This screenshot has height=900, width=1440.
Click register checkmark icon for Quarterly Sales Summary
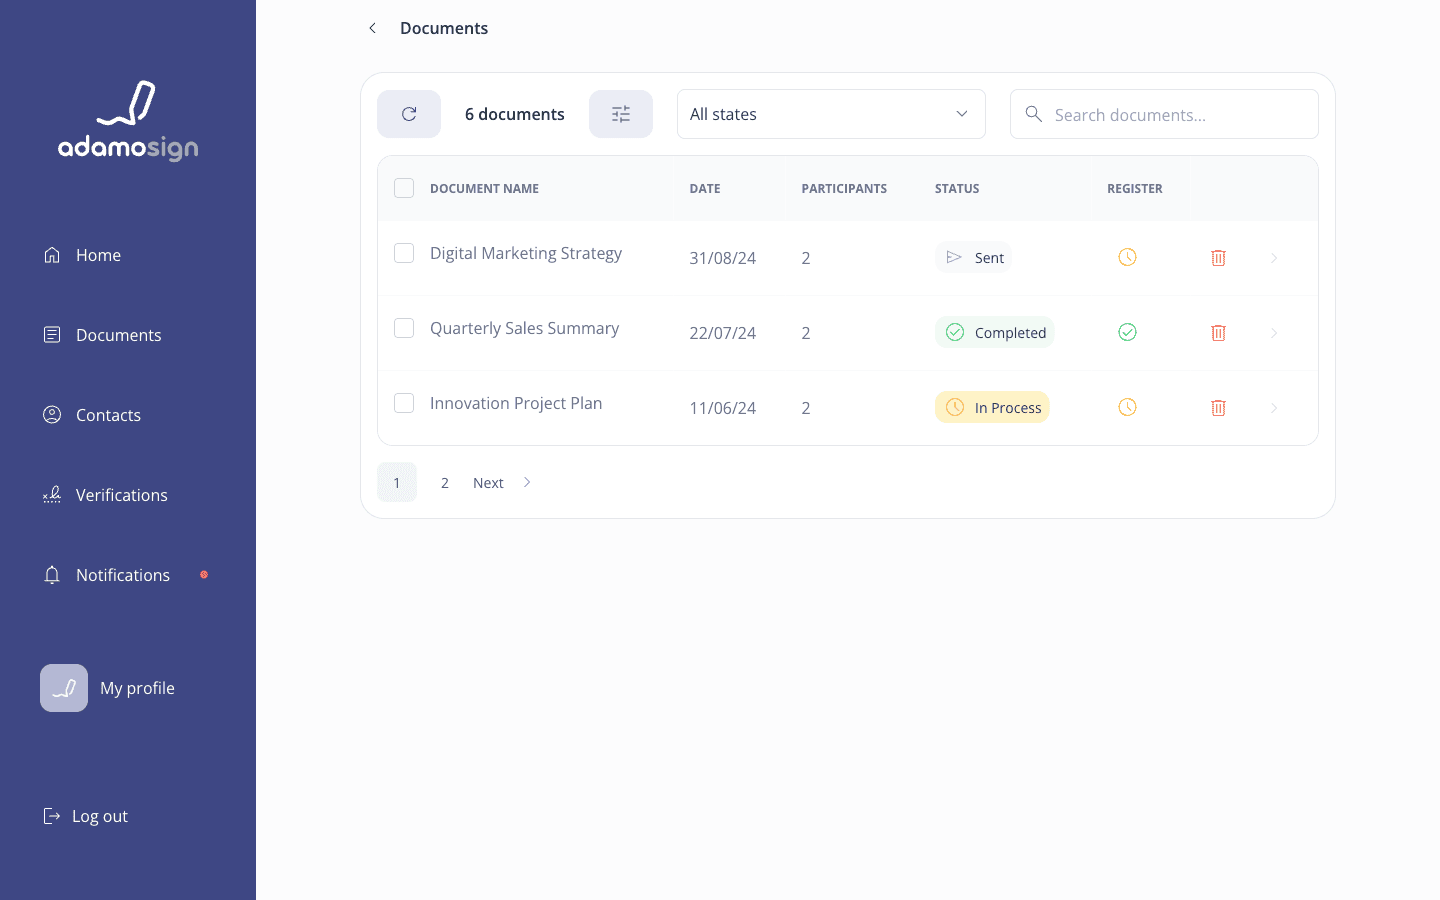coord(1127,332)
